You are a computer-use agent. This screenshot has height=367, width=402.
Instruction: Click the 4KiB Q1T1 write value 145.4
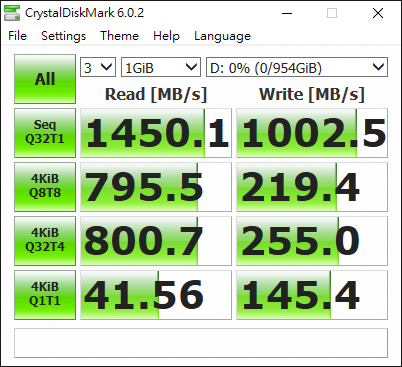click(312, 295)
